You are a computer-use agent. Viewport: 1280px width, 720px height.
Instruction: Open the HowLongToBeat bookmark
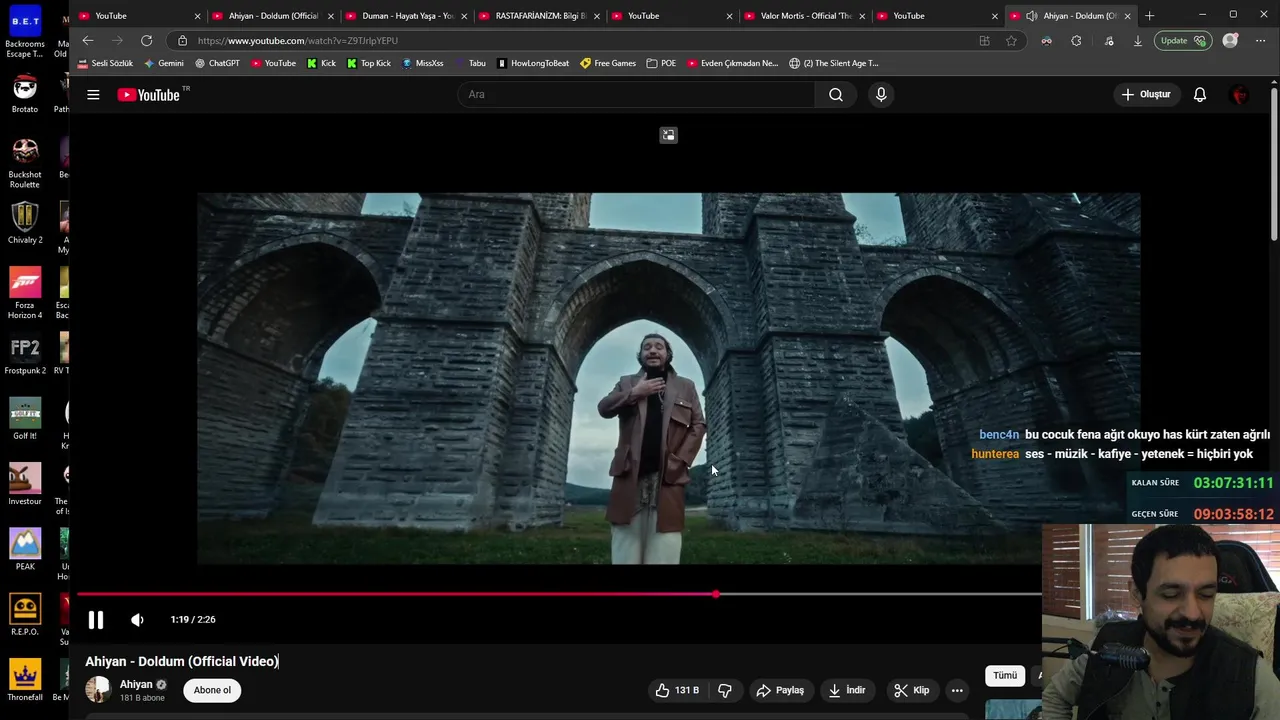point(533,63)
